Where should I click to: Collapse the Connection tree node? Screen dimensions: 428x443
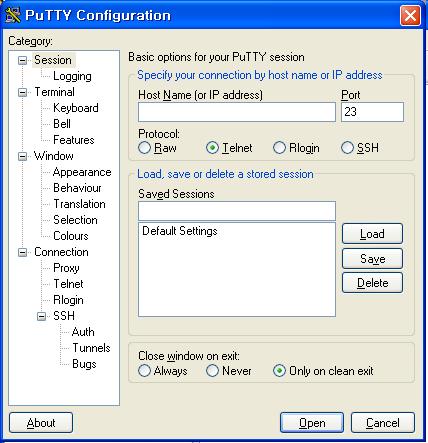click(22, 252)
